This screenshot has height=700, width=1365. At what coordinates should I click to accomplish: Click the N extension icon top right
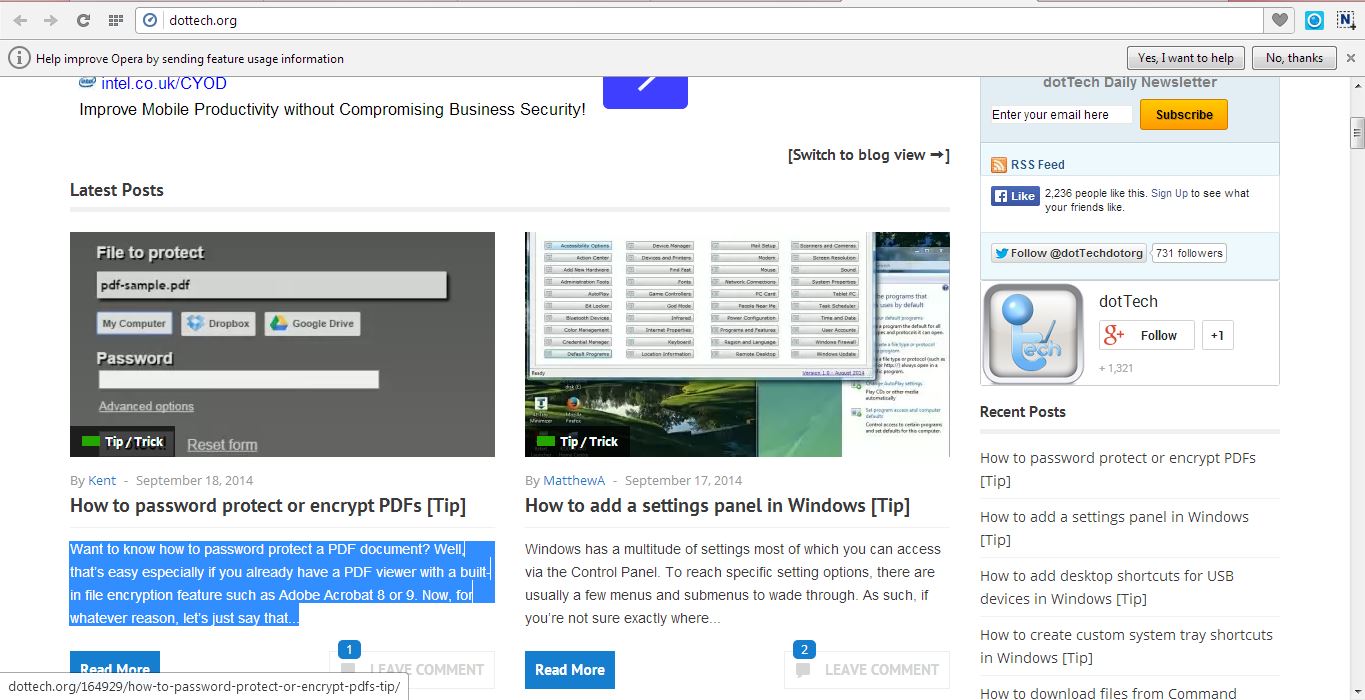click(x=1344, y=19)
